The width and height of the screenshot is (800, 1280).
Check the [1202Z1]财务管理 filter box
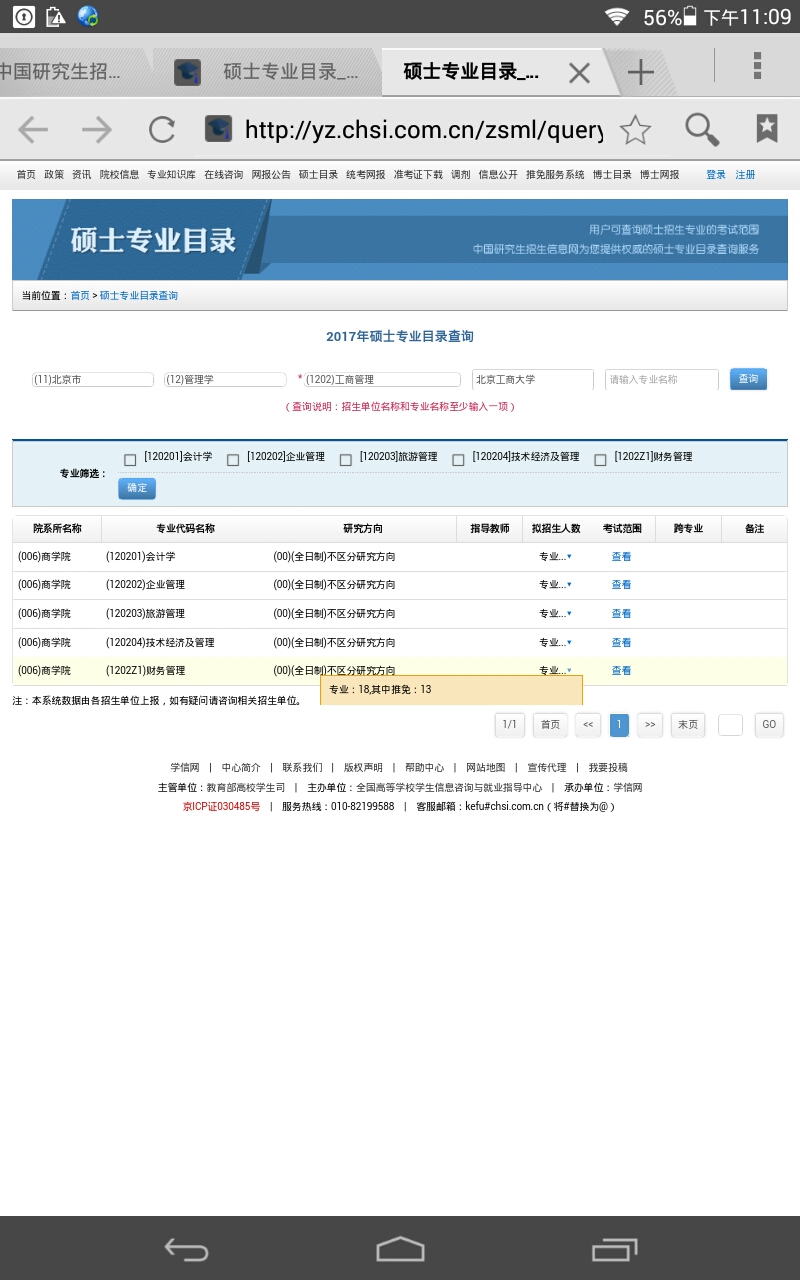click(x=600, y=460)
